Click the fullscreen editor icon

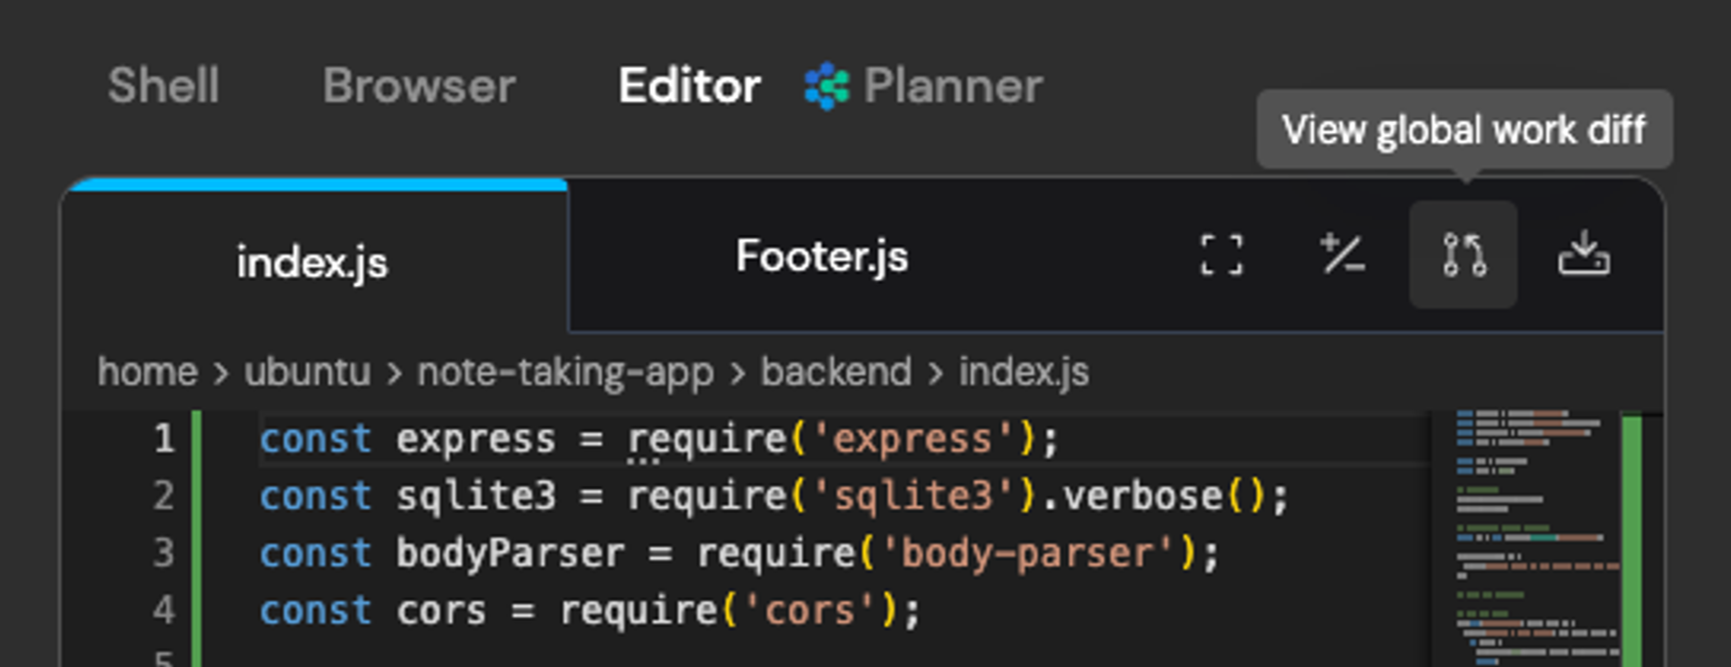pyautogui.click(x=1221, y=255)
